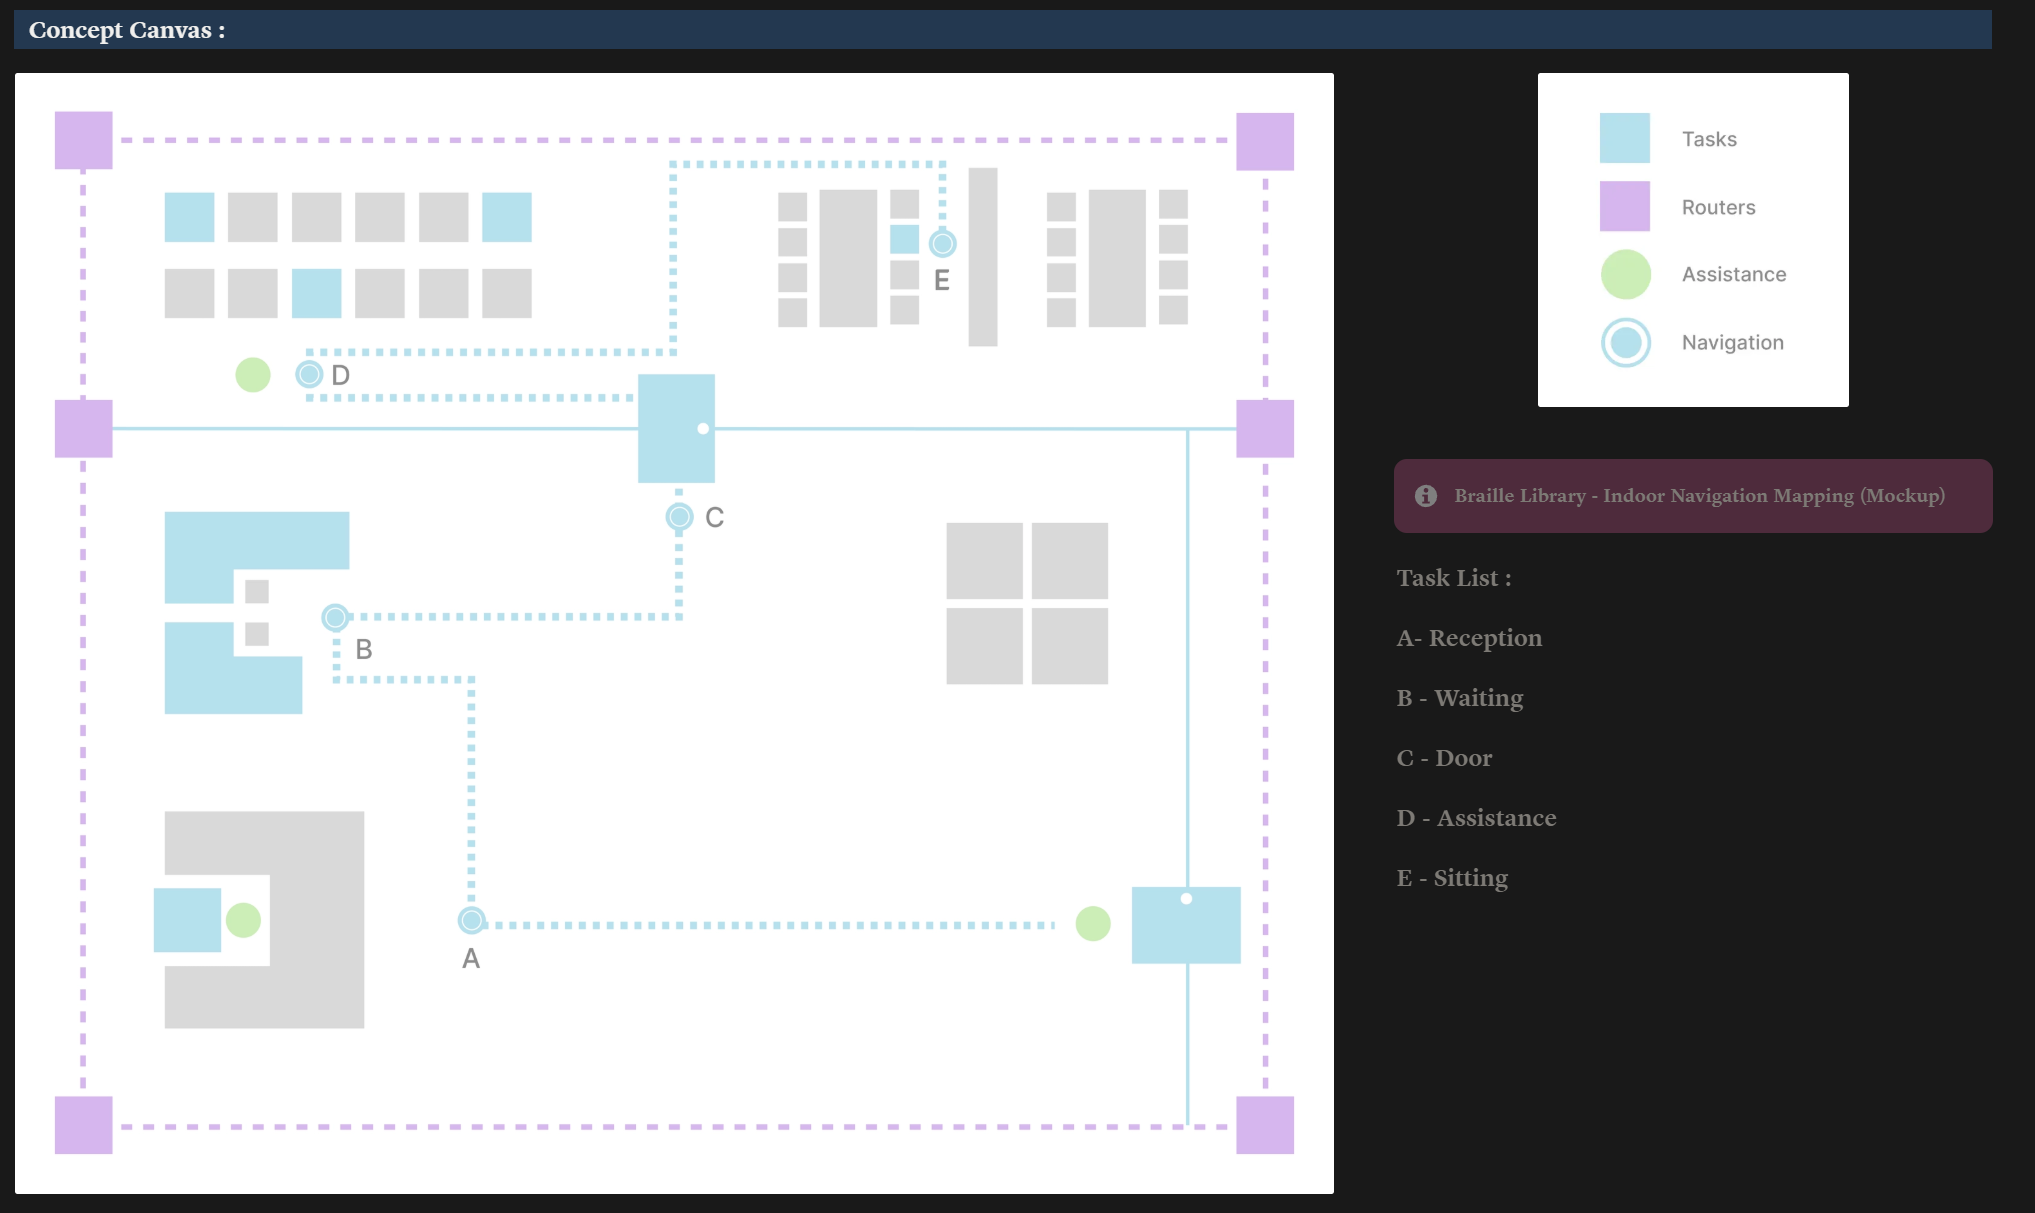Click navigation point E in seating area
The image size is (2035, 1213).
(942, 243)
